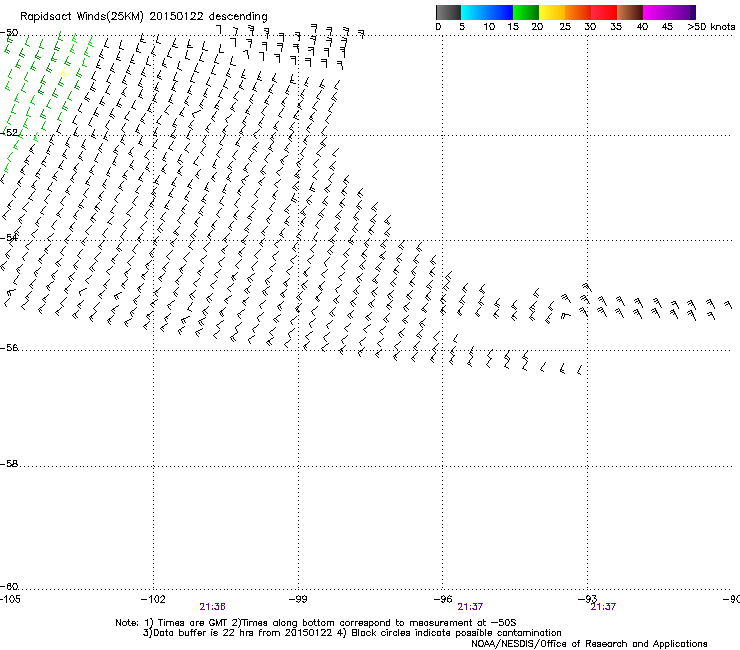Click legend tick label '30'

(590, 27)
